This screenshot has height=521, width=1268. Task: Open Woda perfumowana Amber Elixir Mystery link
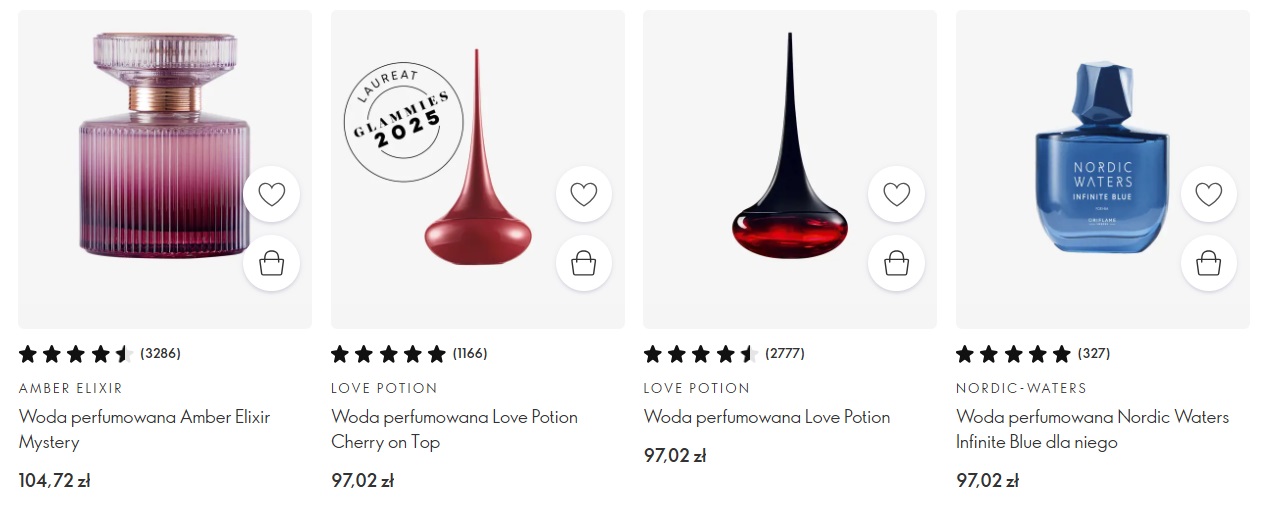tap(144, 429)
